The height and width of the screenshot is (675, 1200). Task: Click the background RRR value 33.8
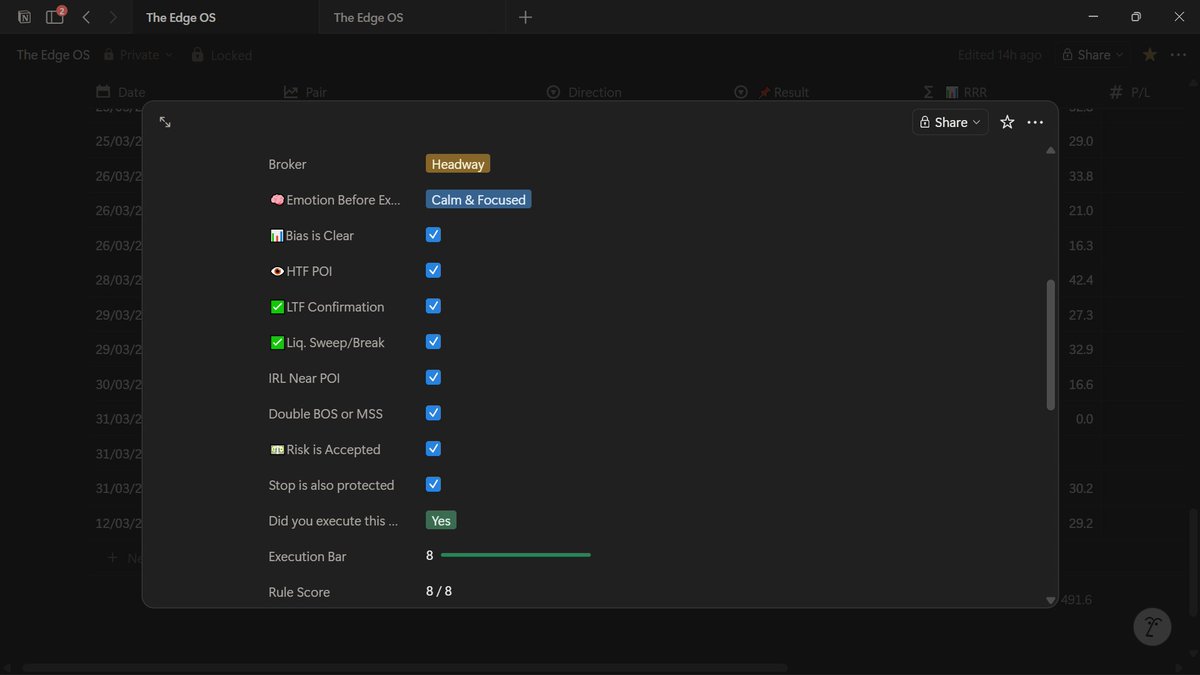1081,177
